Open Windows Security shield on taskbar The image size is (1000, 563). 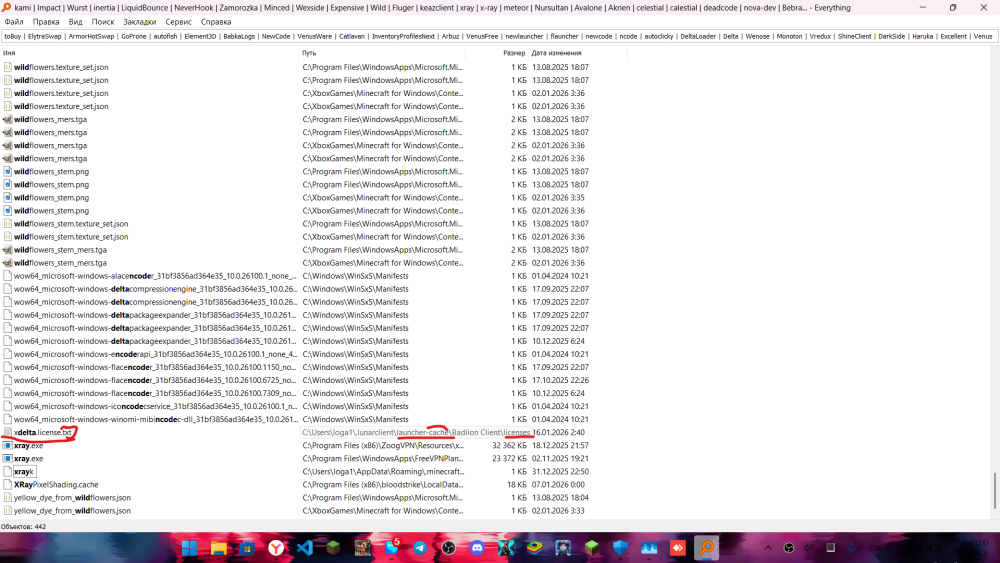pyautogui.click(x=621, y=548)
